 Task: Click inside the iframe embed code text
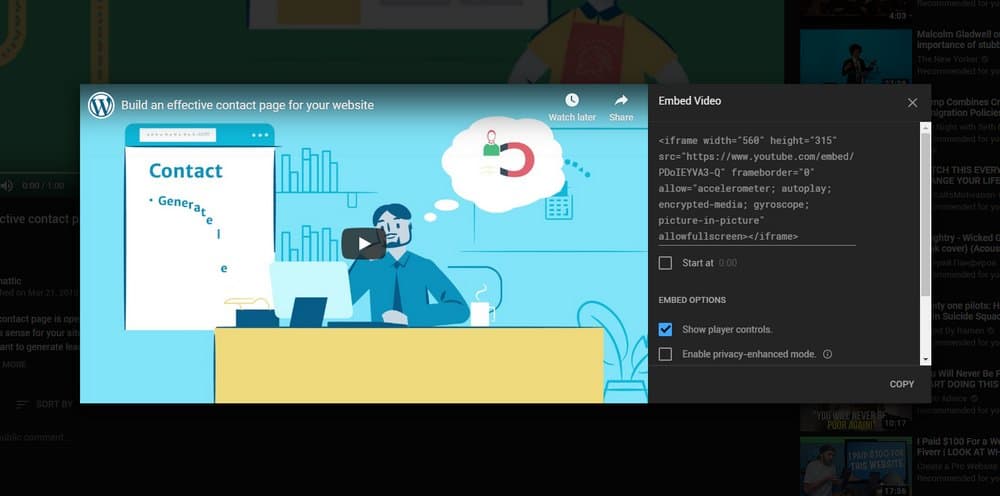[756, 188]
